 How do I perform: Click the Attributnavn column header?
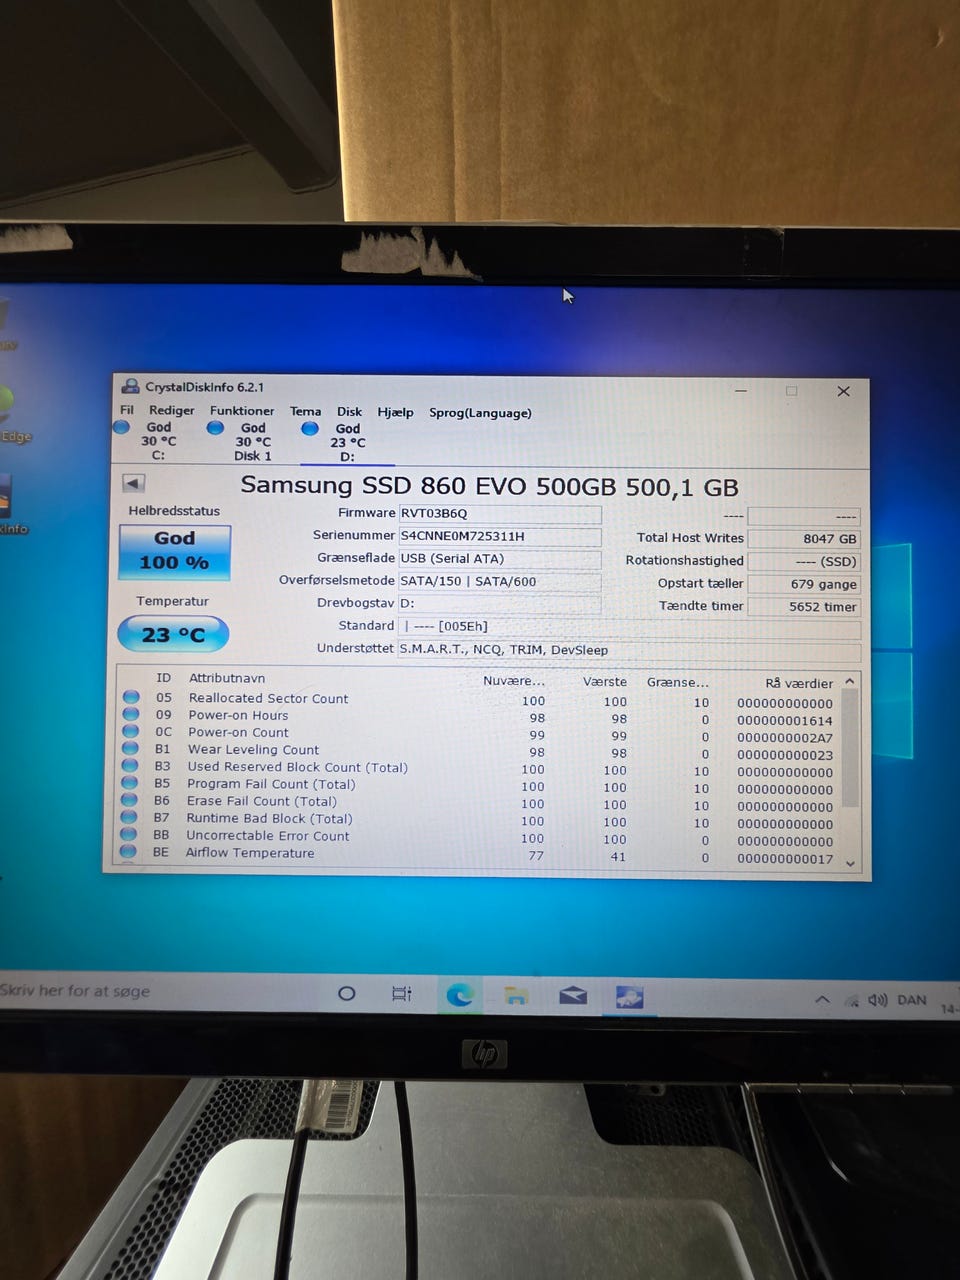pos(227,678)
